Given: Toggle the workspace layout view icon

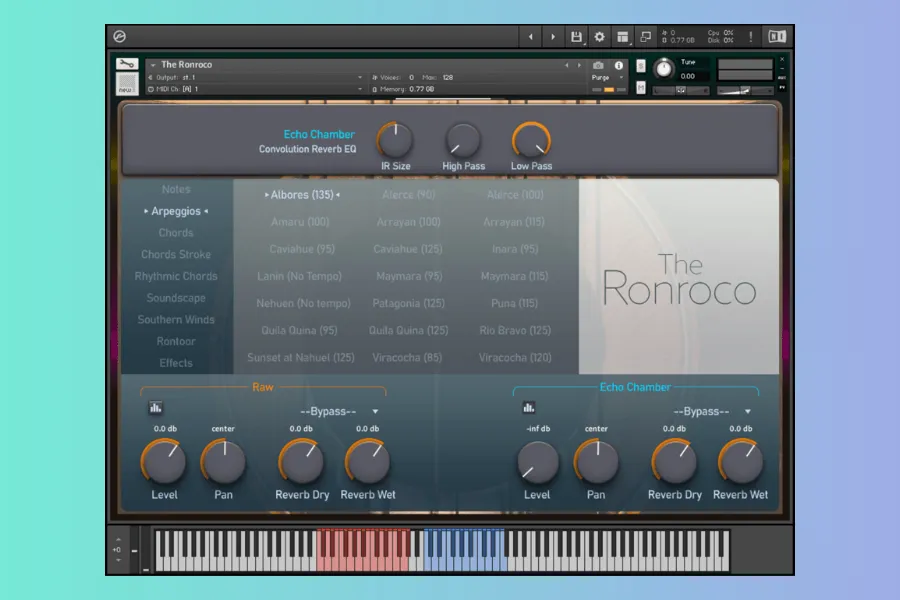Looking at the screenshot, I should tap(623, 37).
